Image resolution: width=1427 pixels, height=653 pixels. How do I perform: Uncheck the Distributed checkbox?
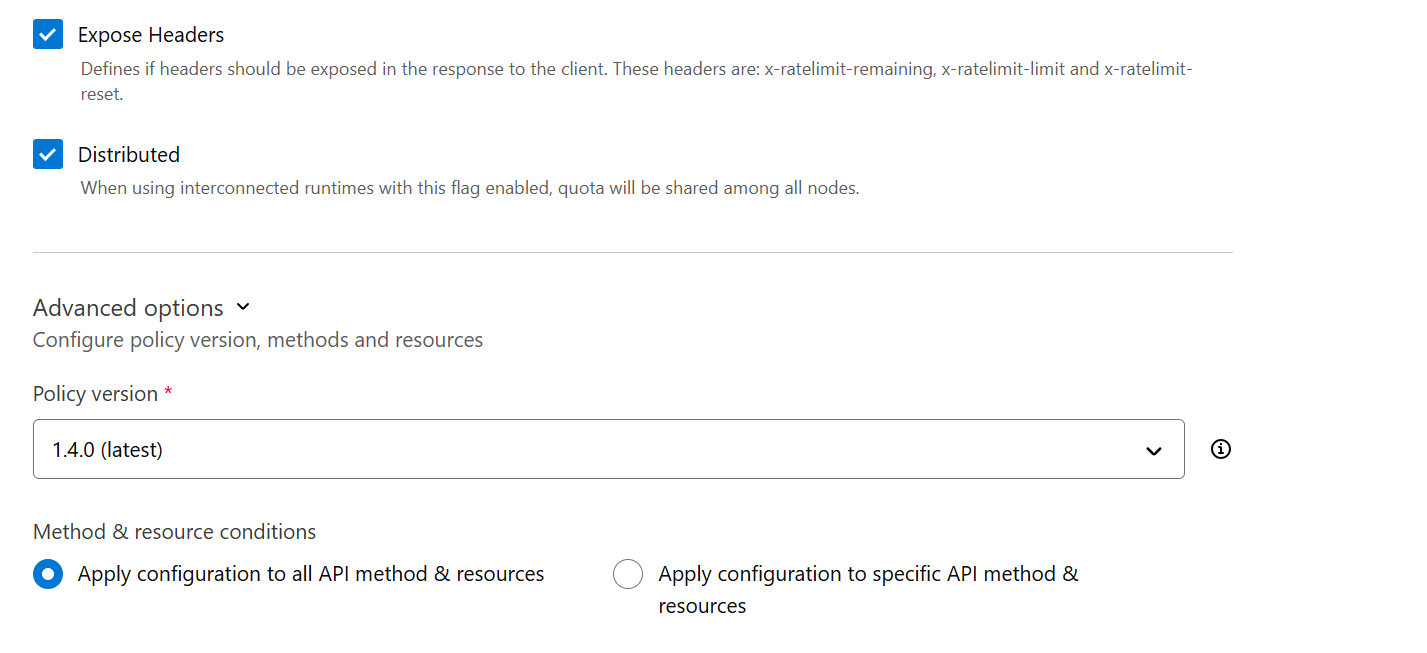(48, 154)
